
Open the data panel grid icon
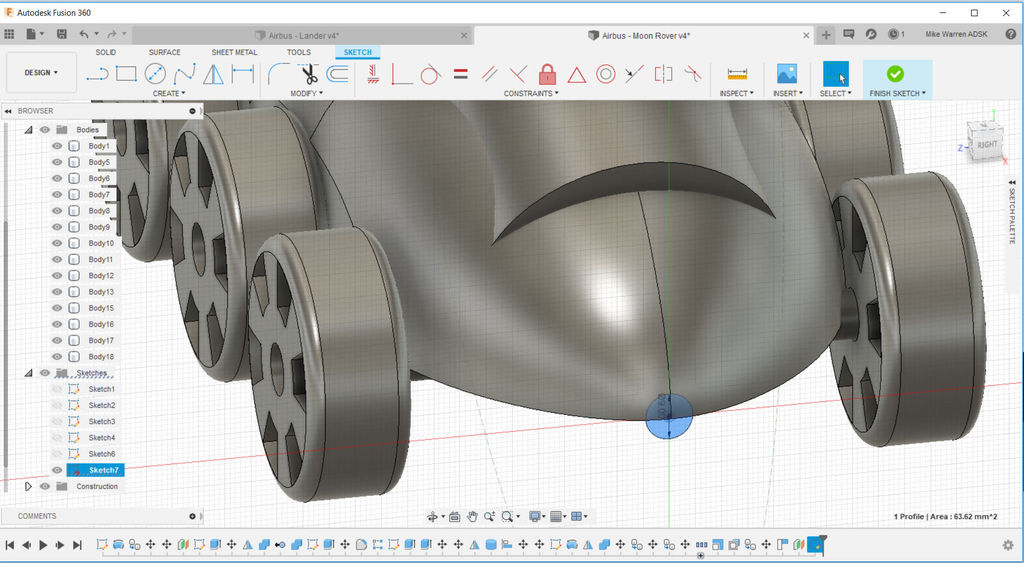pos(9,34)
